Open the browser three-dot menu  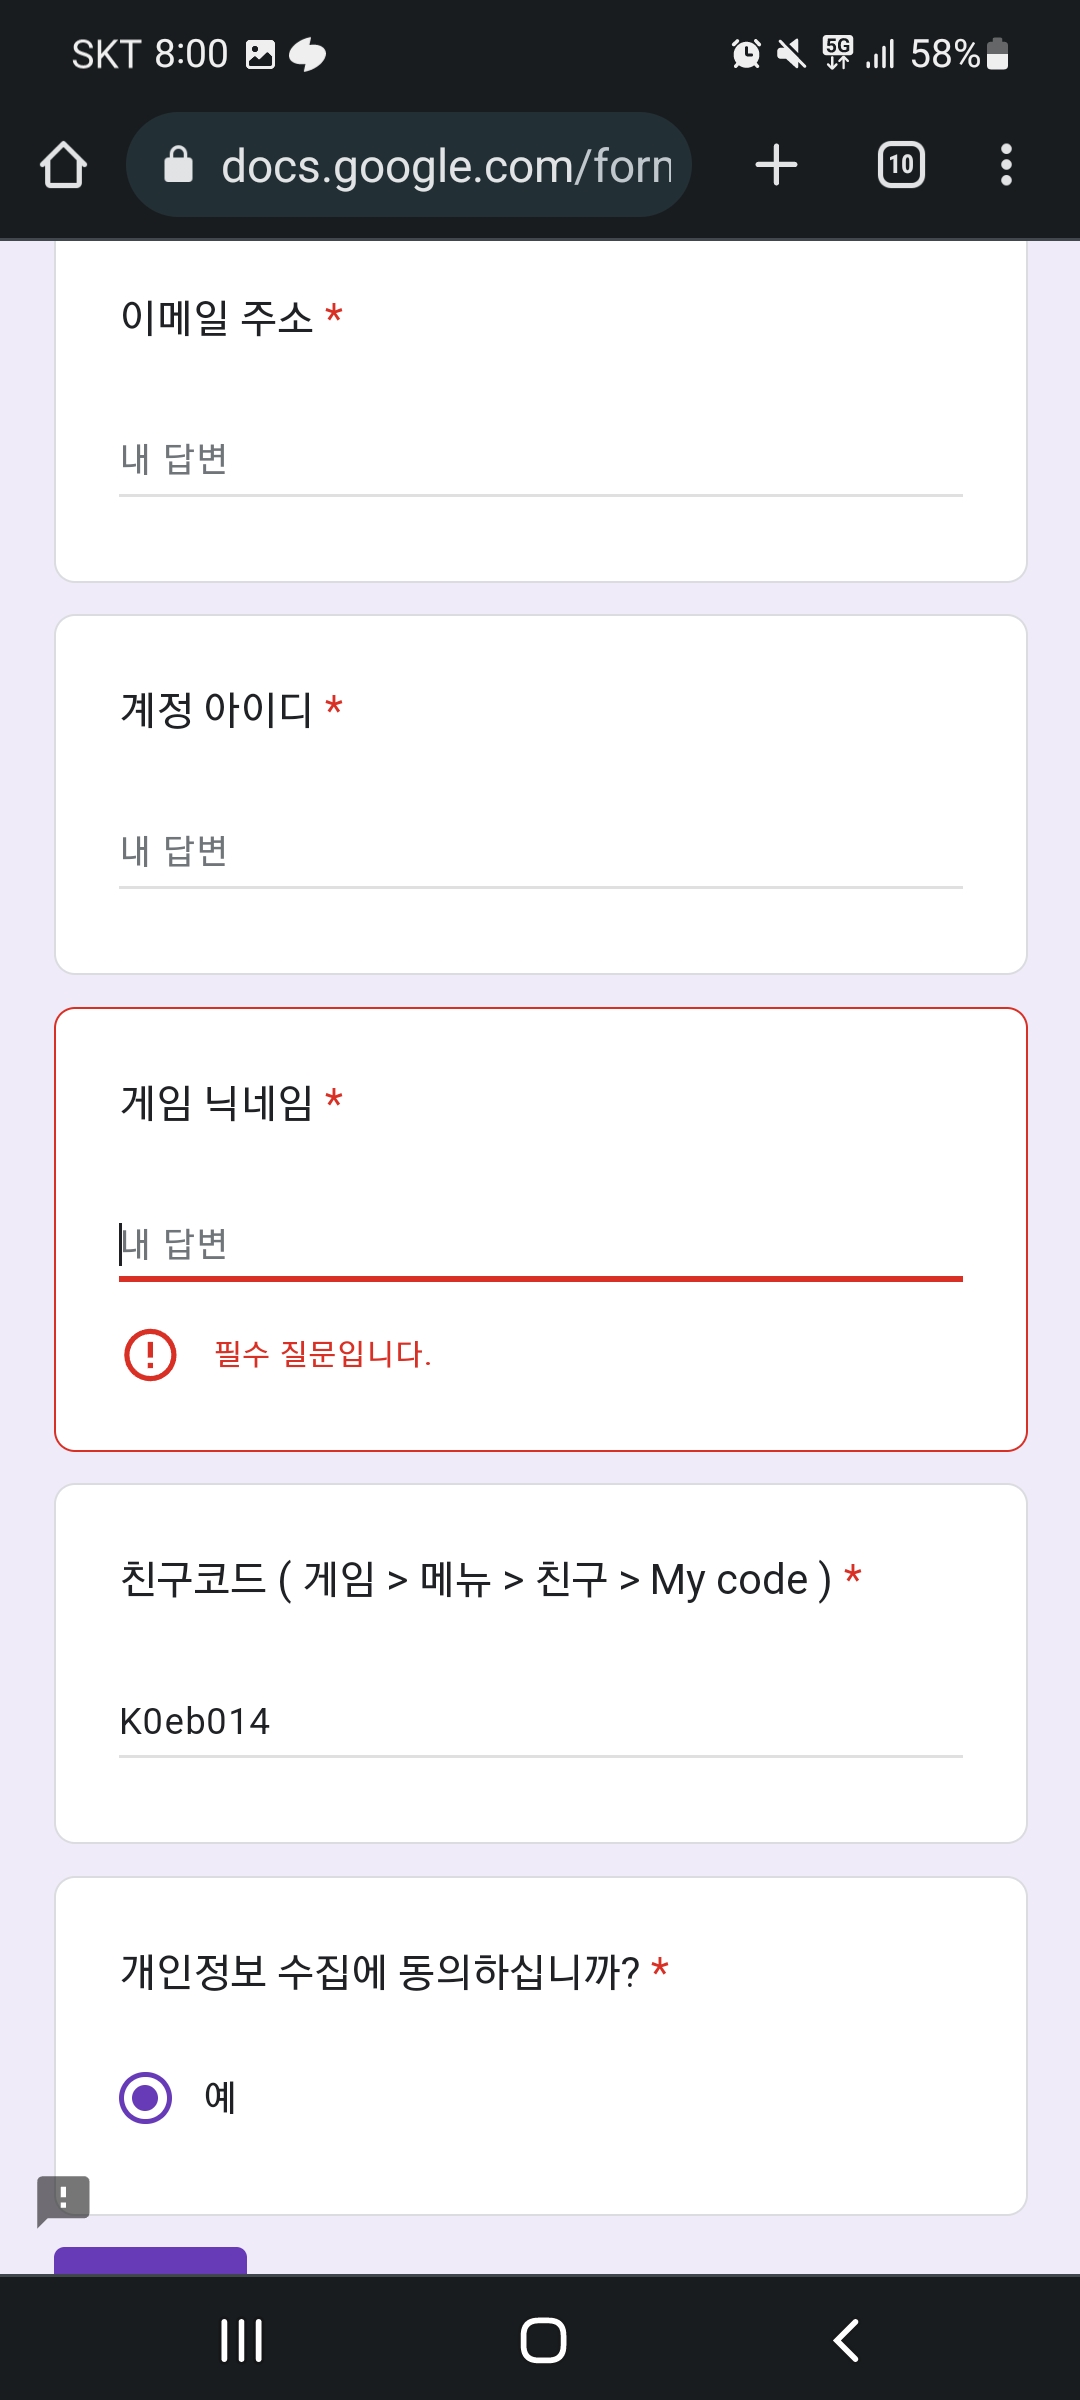(x=1006, y=165)
